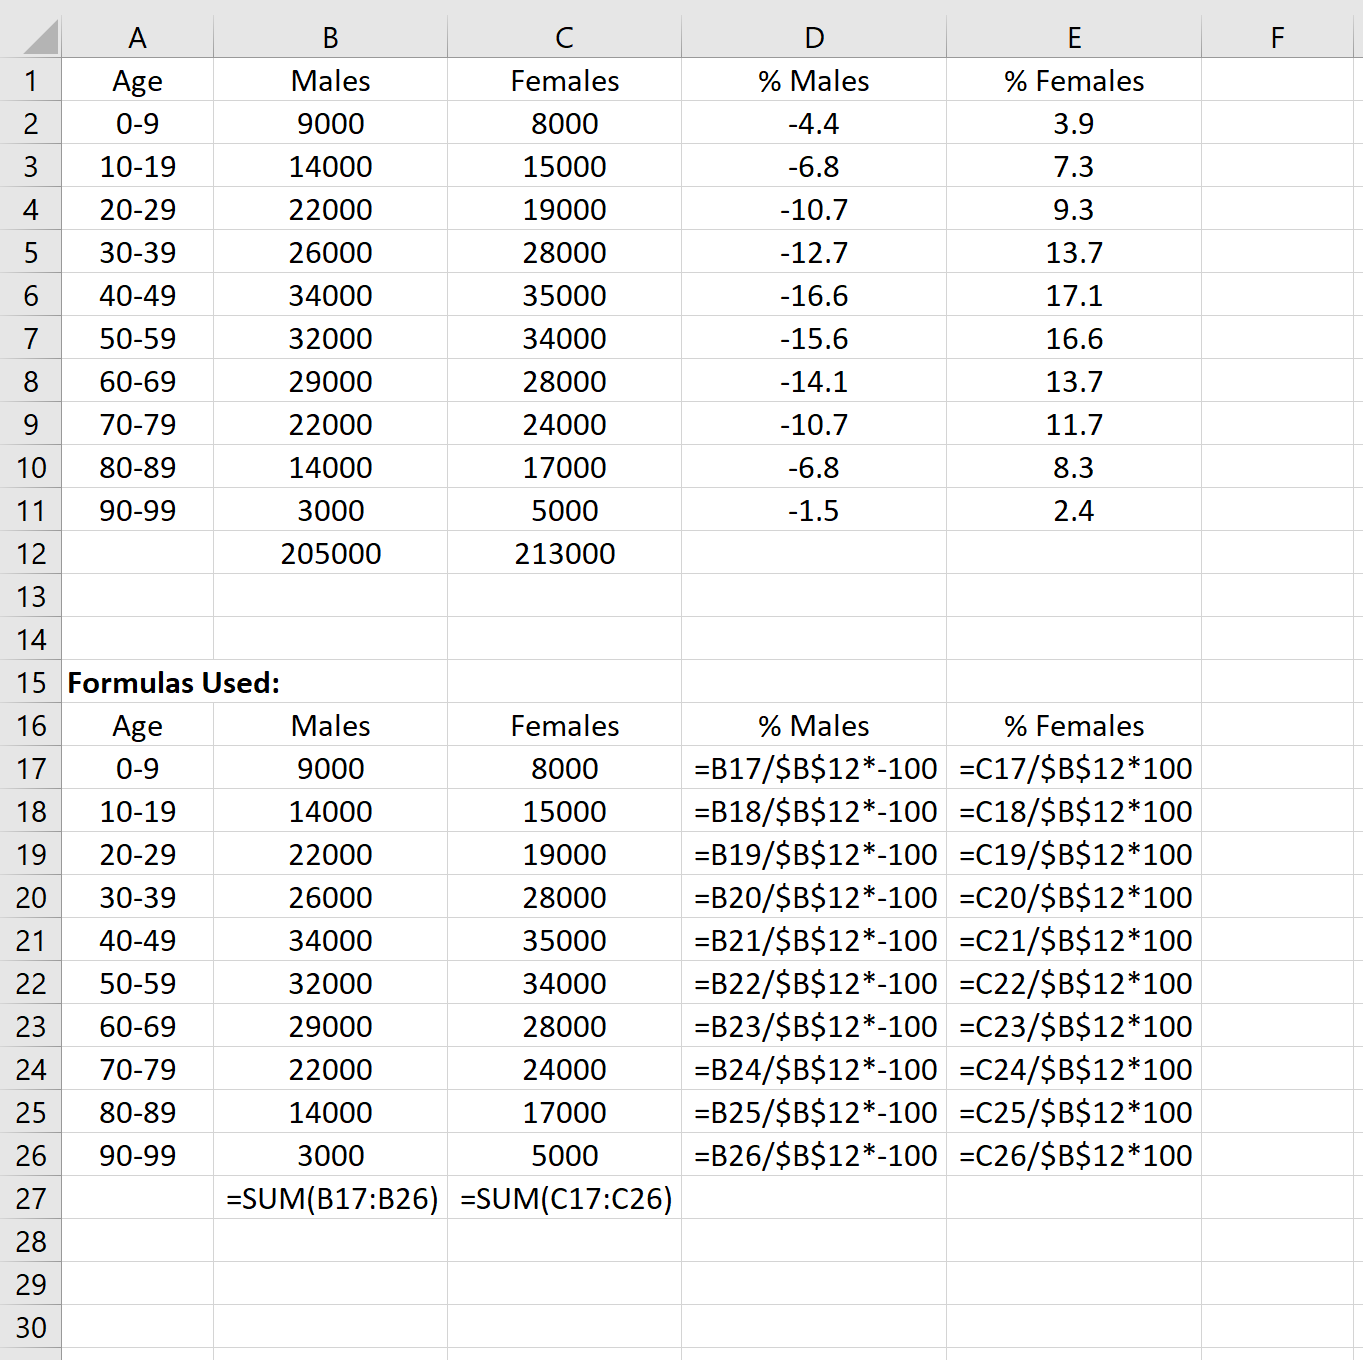Select row 15 header beside Formulas Used

tap(31, 683)
